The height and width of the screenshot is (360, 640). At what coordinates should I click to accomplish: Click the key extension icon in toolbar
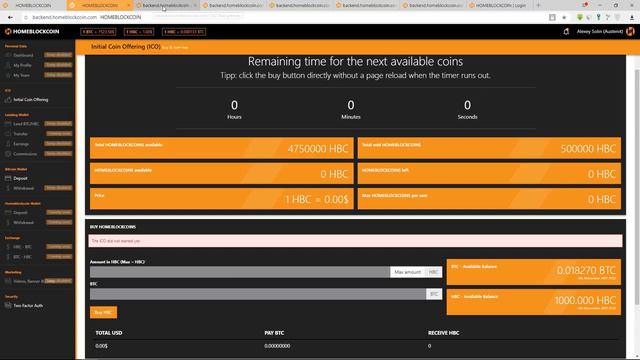point(598,17)
